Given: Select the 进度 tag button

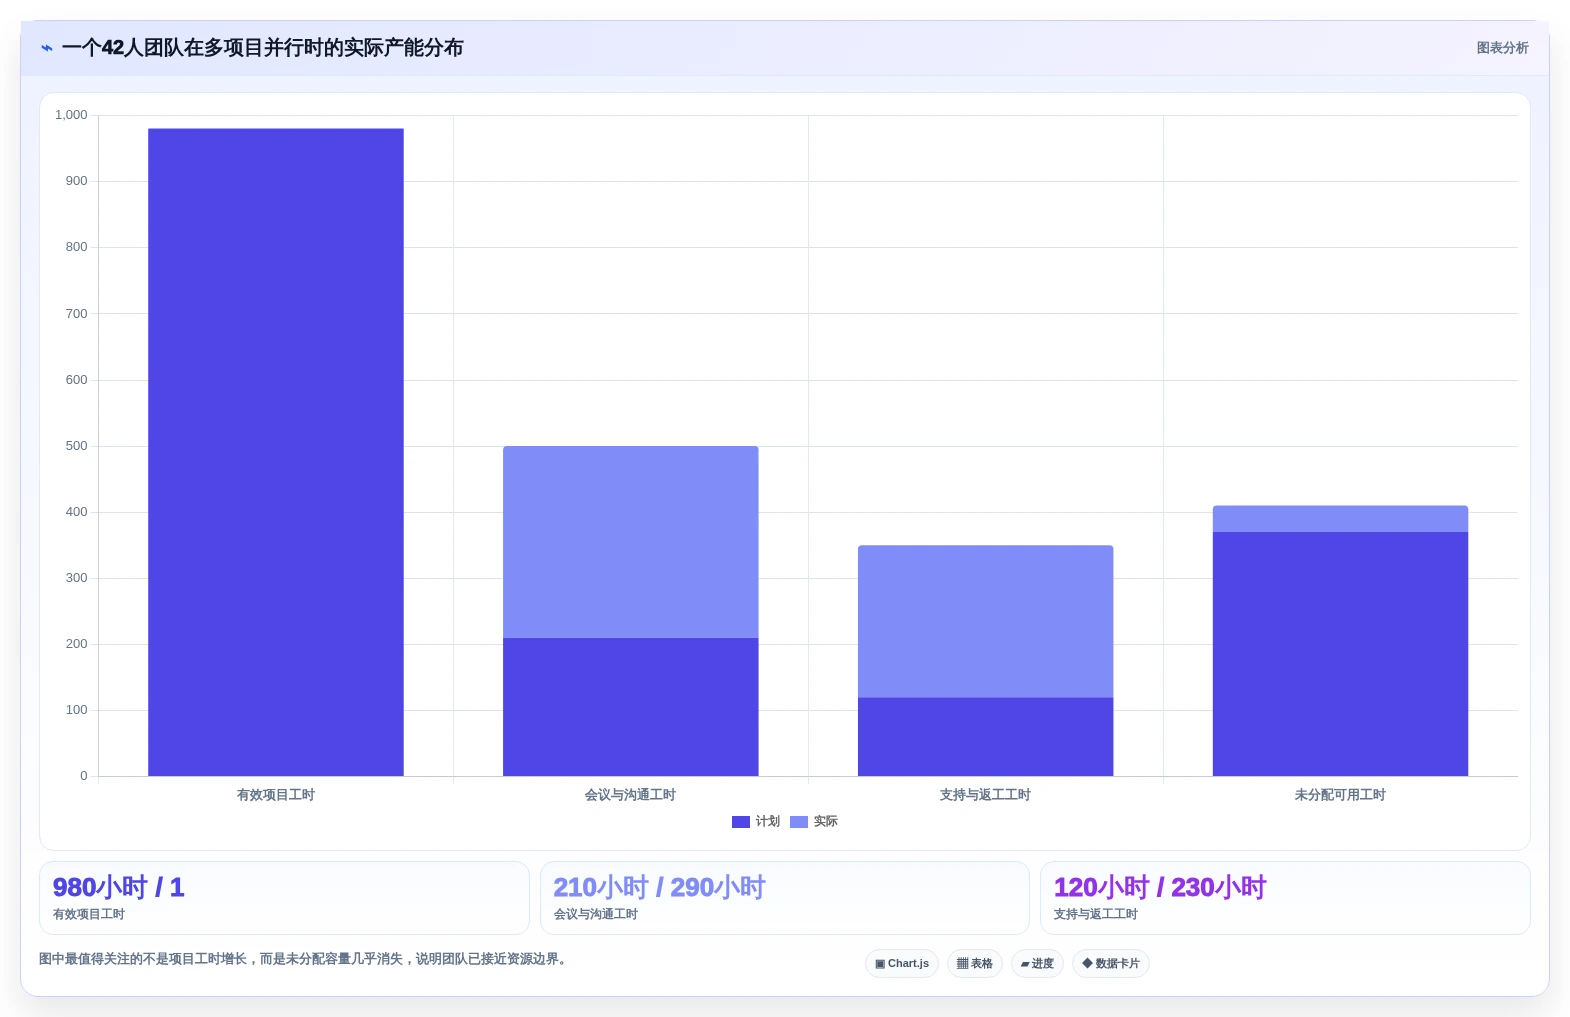Looking at the screenshot, I should (x=1037, y=964).
